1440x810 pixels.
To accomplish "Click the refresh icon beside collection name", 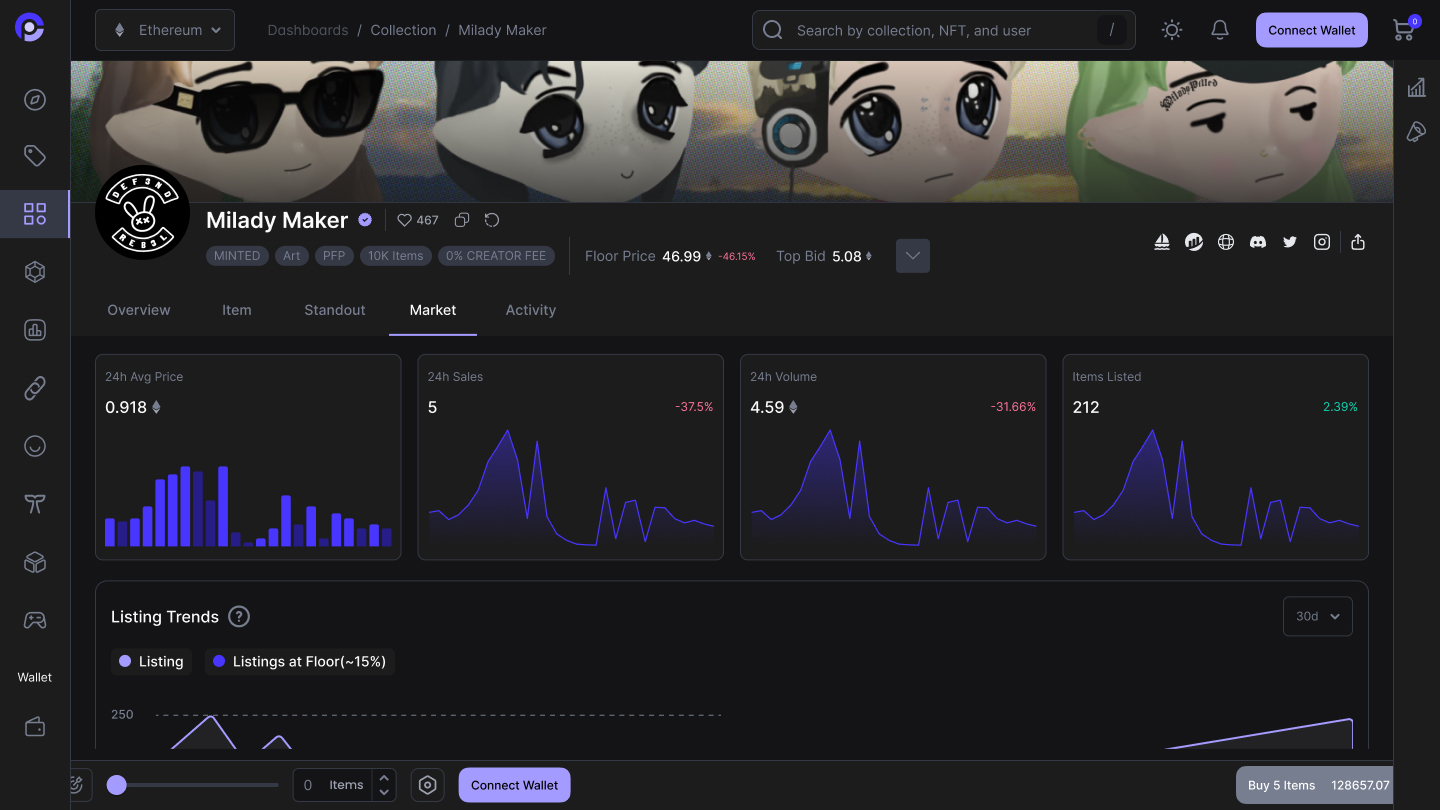I will [x=492, y=220].
